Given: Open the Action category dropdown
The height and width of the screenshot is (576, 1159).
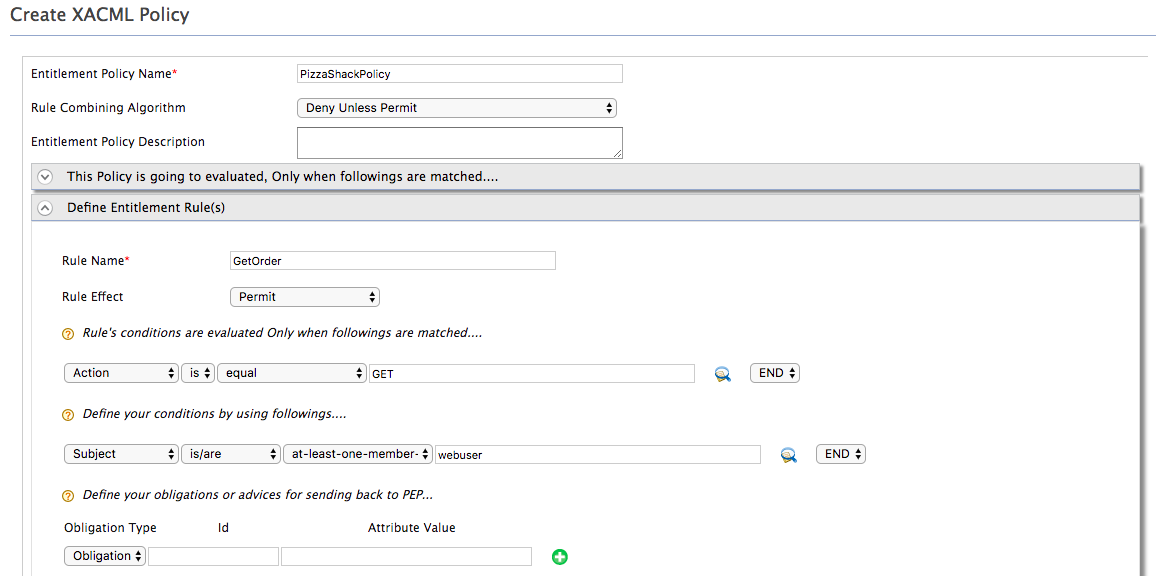Looking at the screenshot, I should (120, 372).
